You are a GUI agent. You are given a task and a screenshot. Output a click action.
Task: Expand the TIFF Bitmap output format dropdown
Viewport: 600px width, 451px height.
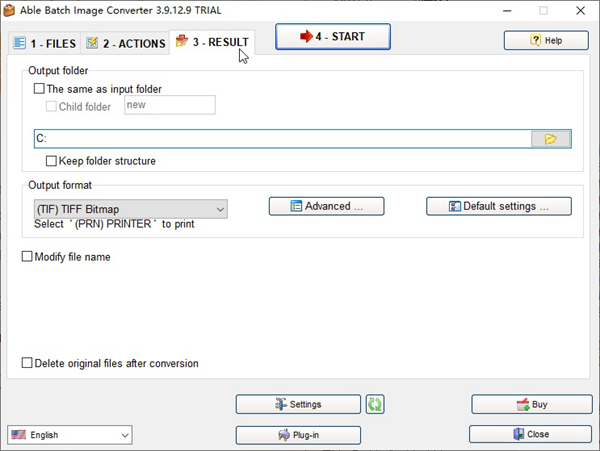[130, 209]
